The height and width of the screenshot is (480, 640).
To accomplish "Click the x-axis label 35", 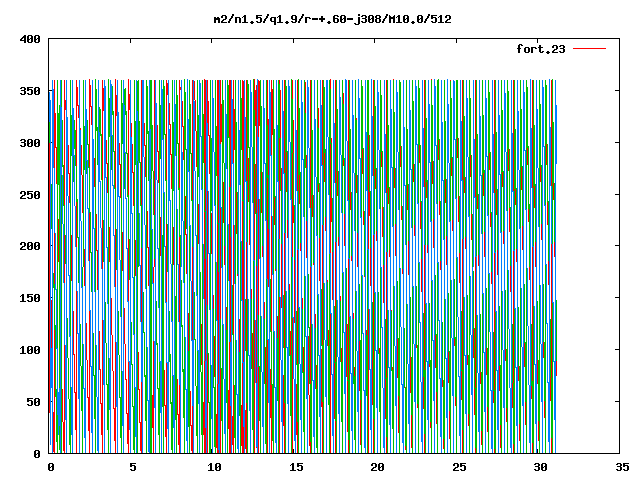I will click(x=622, y=467).
